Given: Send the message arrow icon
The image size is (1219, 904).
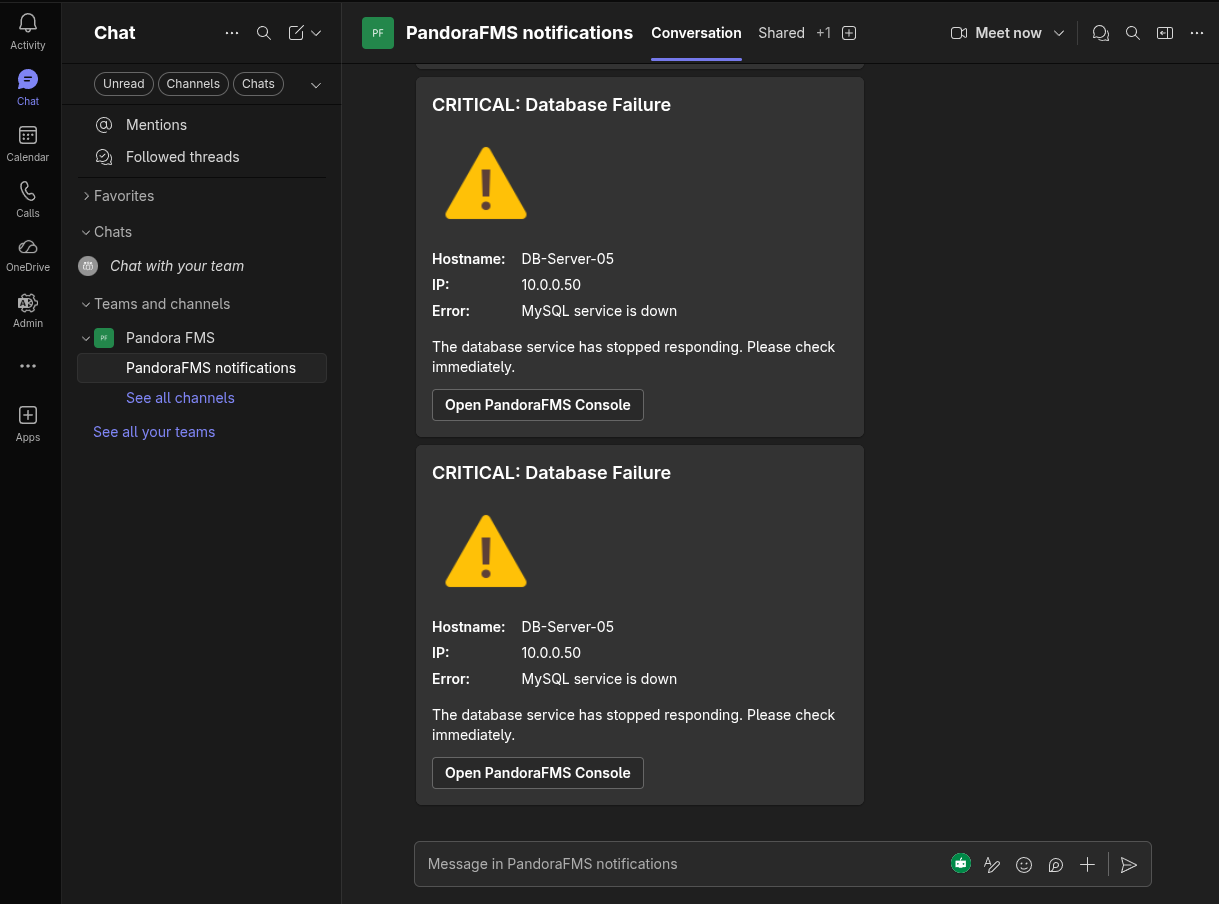Looking at the screenshot, I should [x=1129, y=865].
